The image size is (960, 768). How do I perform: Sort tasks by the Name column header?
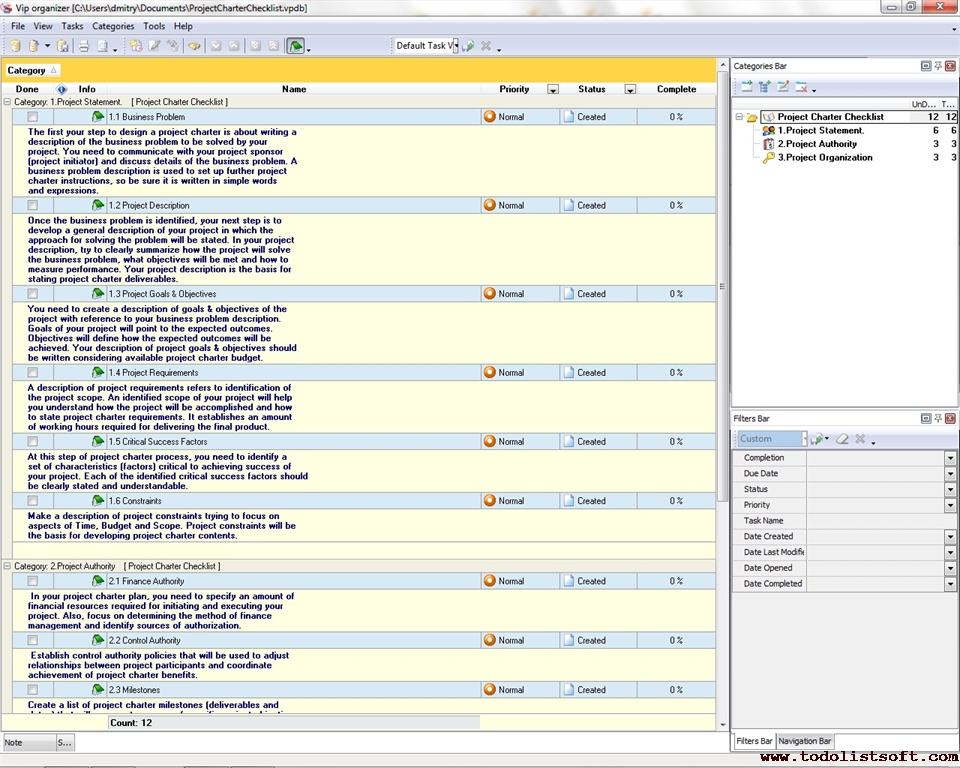(x=294, y=89)
